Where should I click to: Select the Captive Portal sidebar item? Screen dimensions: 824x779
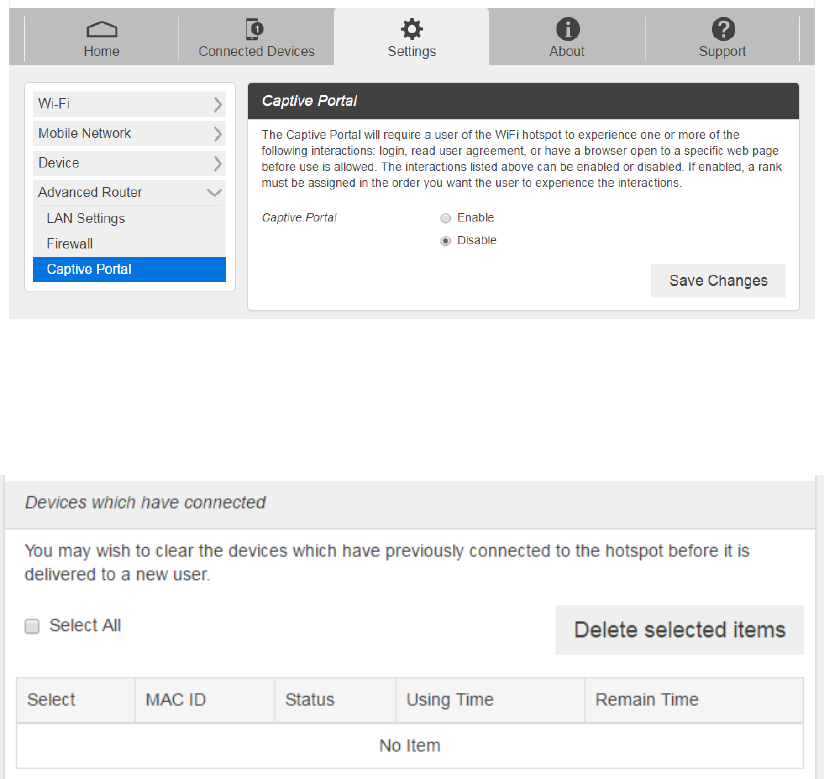pos(89,269)
